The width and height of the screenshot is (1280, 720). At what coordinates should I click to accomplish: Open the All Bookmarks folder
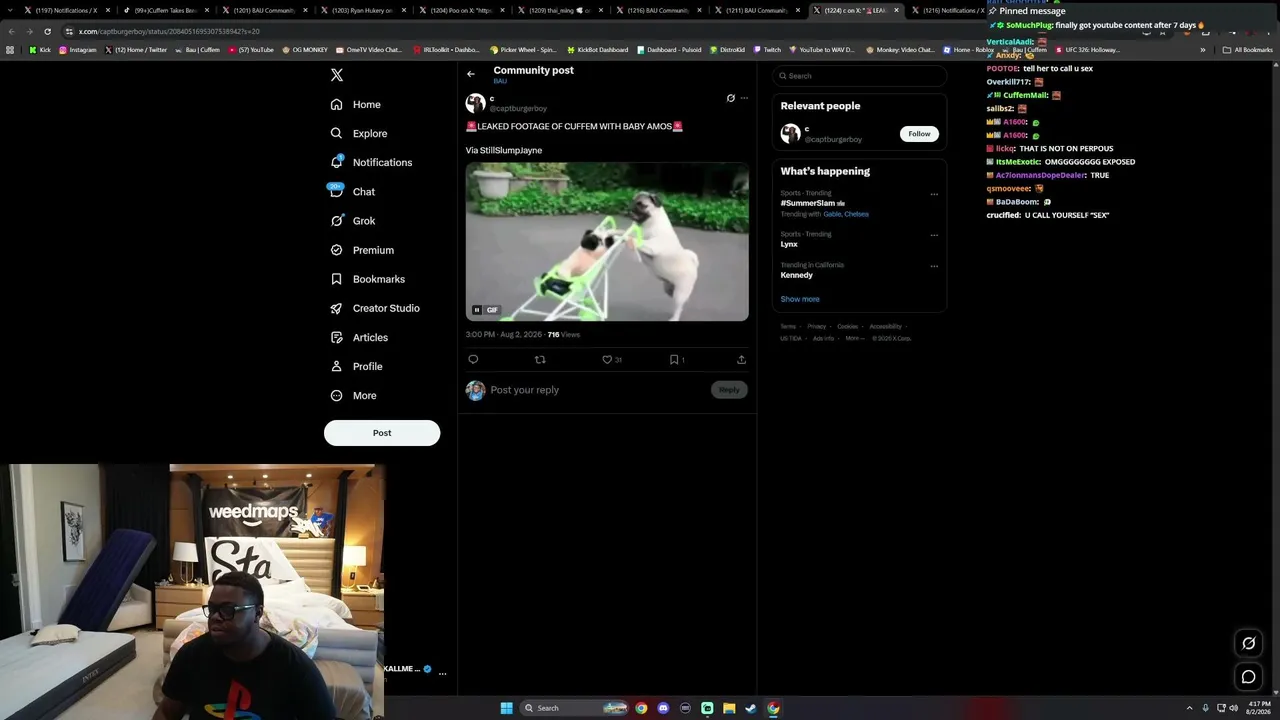click(x=1247, y=49)
